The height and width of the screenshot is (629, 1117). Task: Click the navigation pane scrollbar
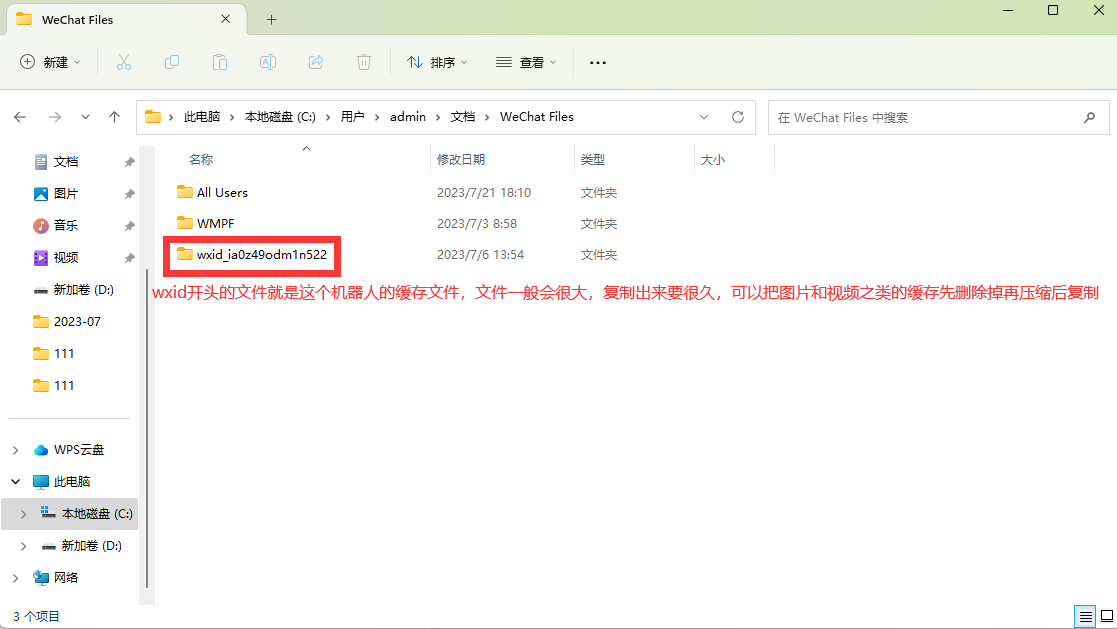[x=147, y=427]
